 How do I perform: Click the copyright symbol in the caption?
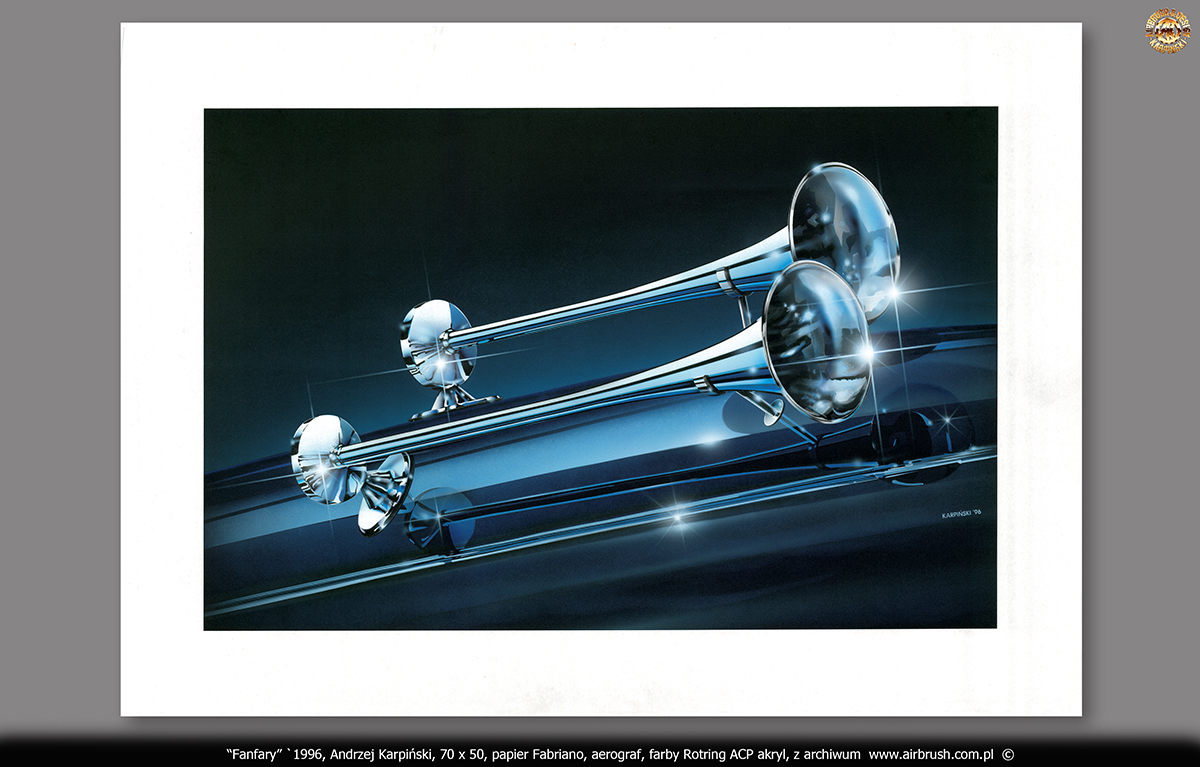(x=1008, y=755)
